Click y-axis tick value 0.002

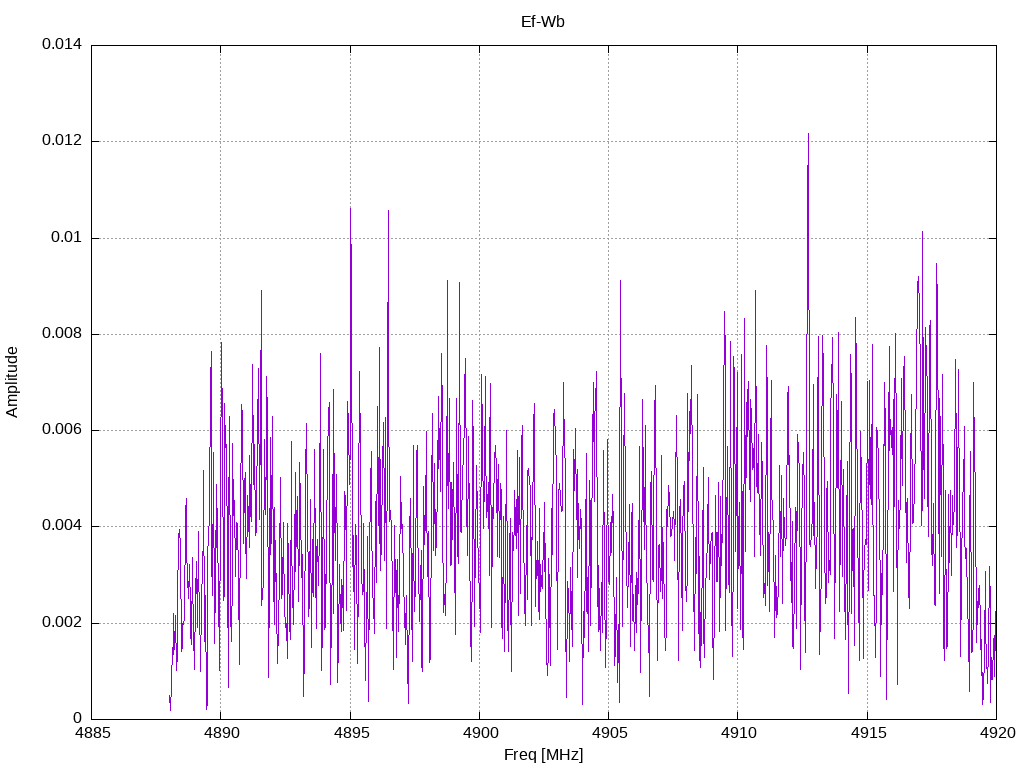point(62,622)
